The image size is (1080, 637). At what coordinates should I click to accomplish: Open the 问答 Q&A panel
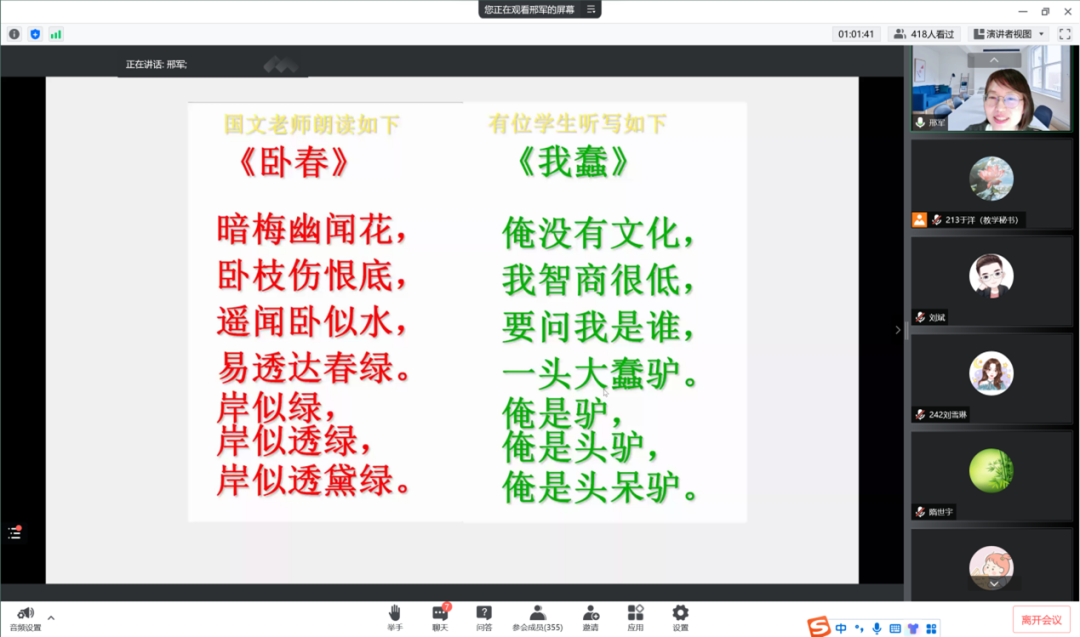pos(484,617)
